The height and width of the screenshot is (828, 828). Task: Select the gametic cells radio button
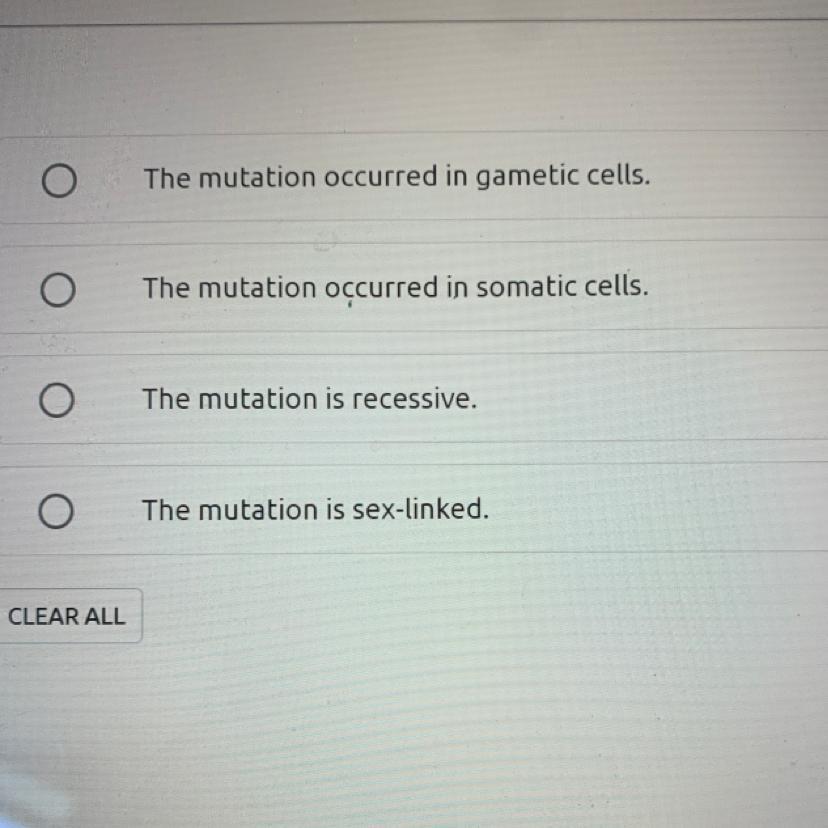point(58,181)
